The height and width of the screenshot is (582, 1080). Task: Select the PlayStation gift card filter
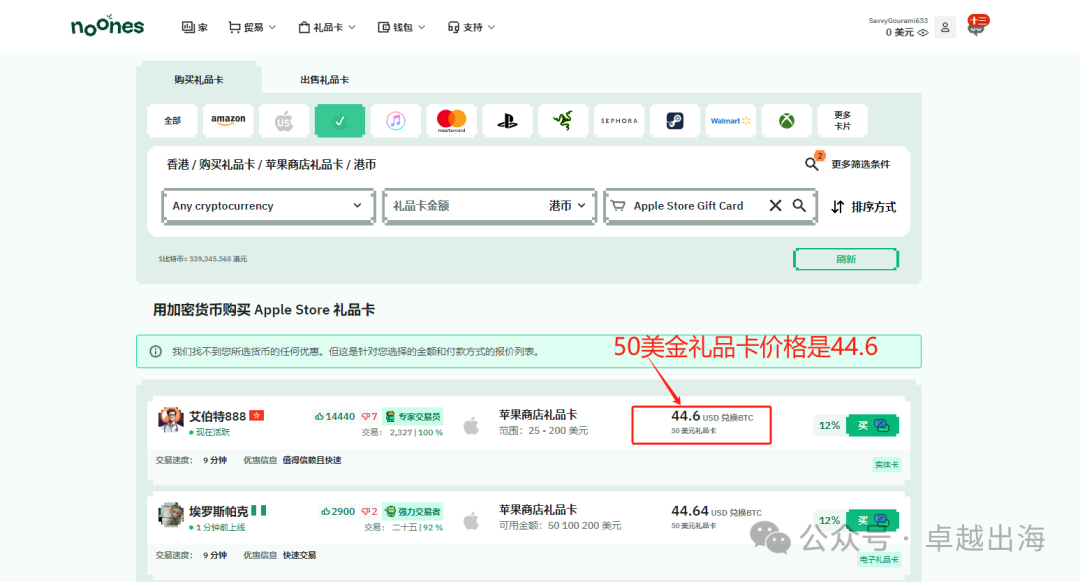507,120
